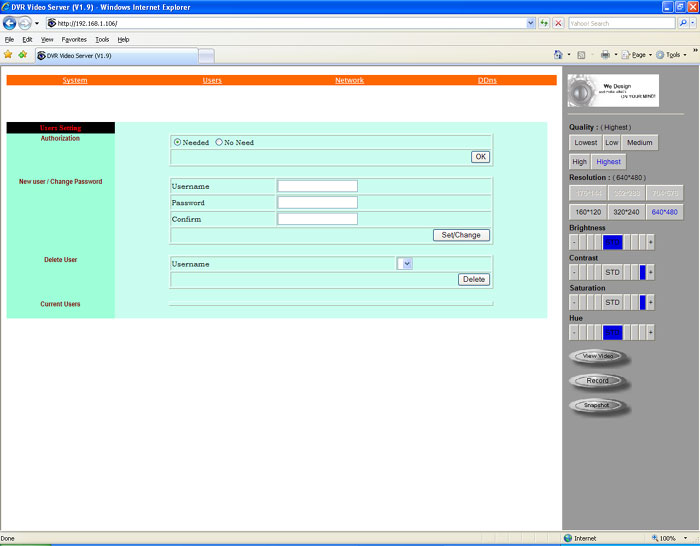Set quality to Medium
The width and height of the screenshot is (700, 546).
click(640, 143)
